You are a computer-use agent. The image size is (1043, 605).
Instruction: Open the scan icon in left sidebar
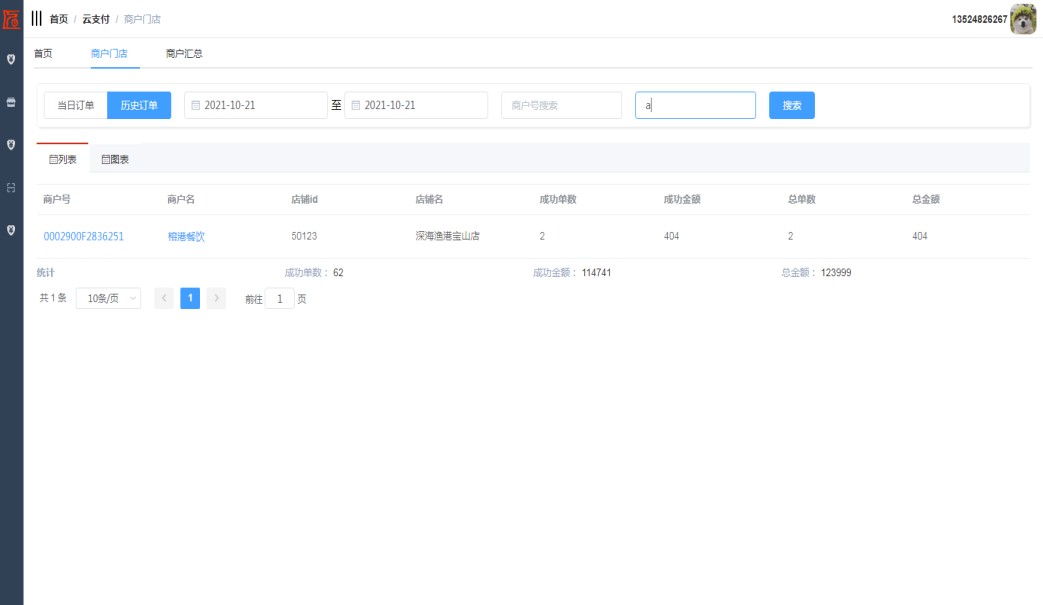(11, 187)
